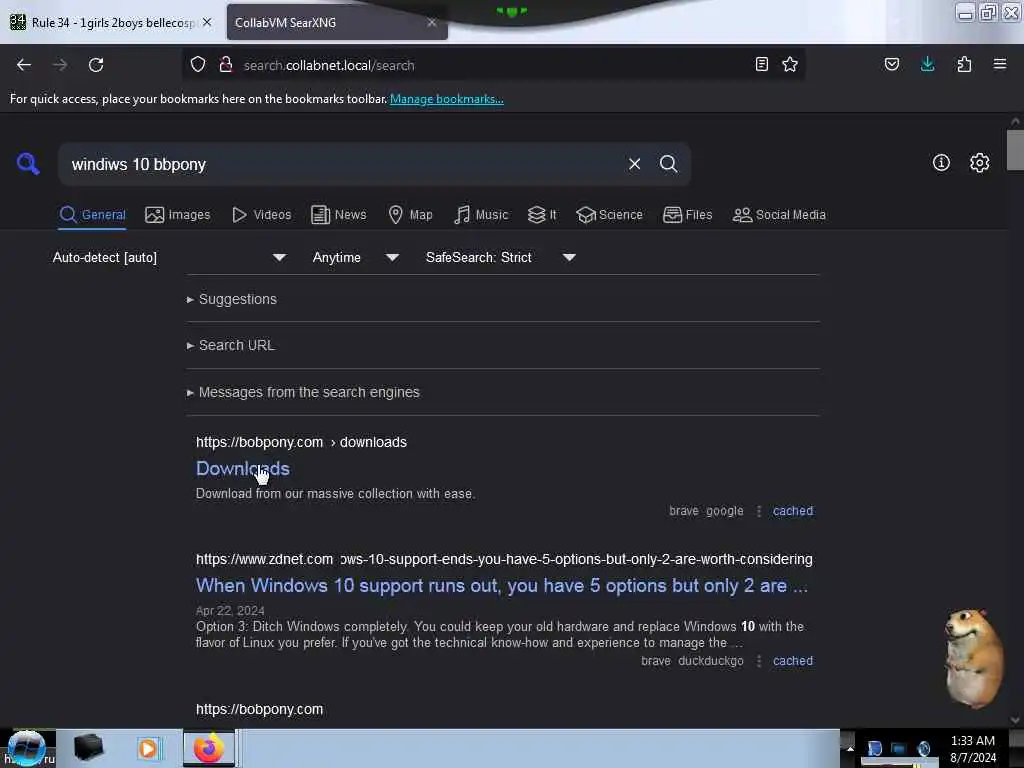Click the SearXNG magnifier logo

[x=28, y=163]
